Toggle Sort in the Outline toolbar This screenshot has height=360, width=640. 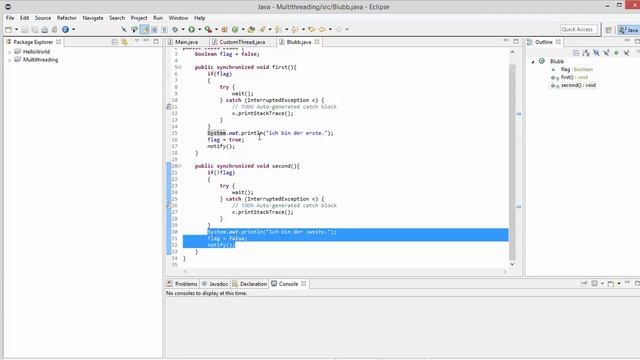point(586,53)
